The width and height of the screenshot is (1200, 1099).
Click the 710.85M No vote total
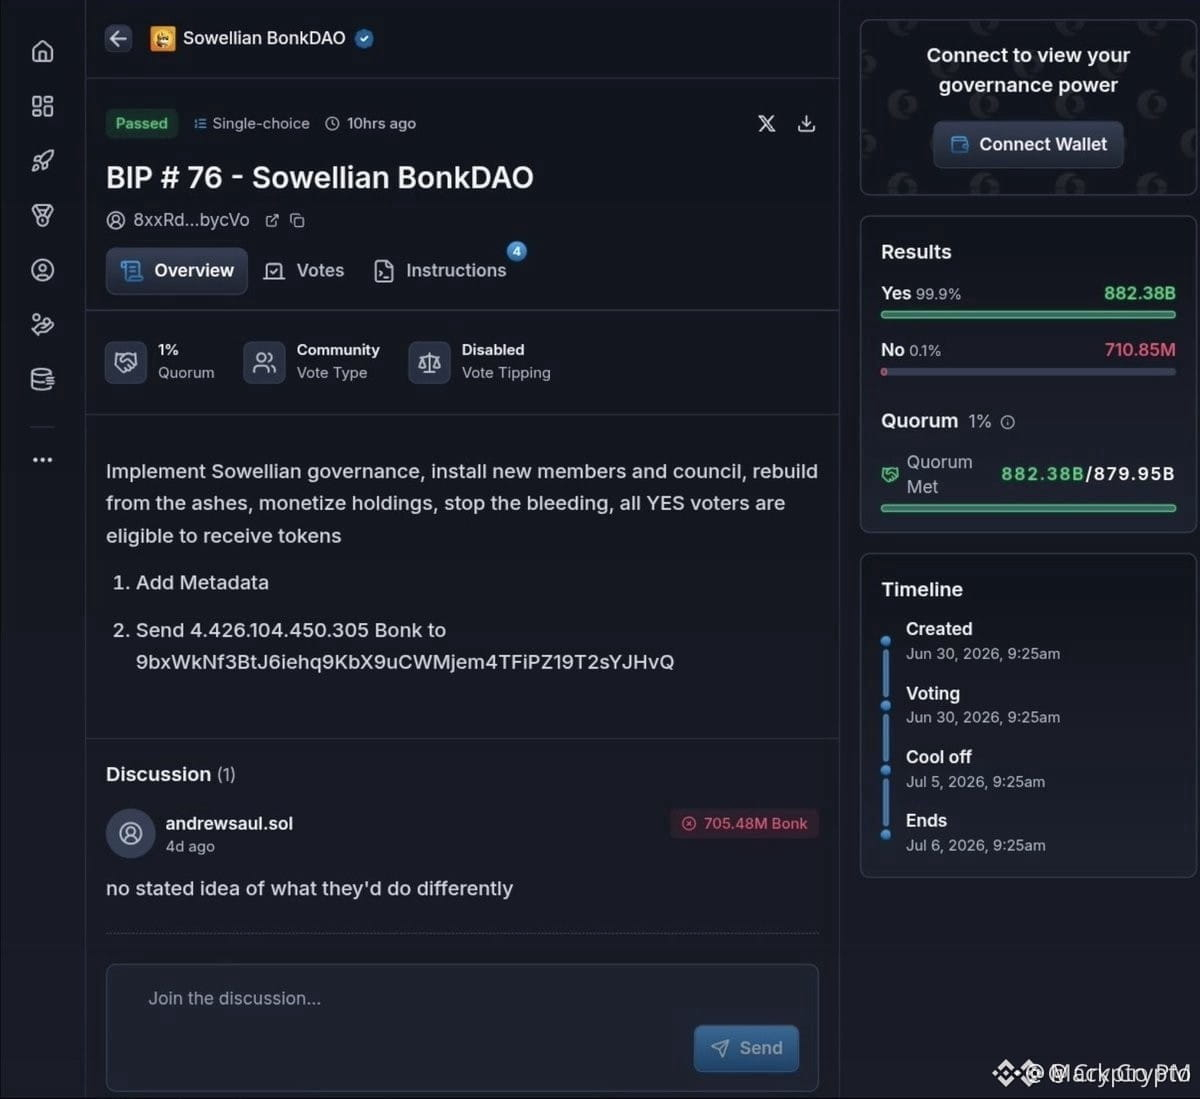[1139, 350]
